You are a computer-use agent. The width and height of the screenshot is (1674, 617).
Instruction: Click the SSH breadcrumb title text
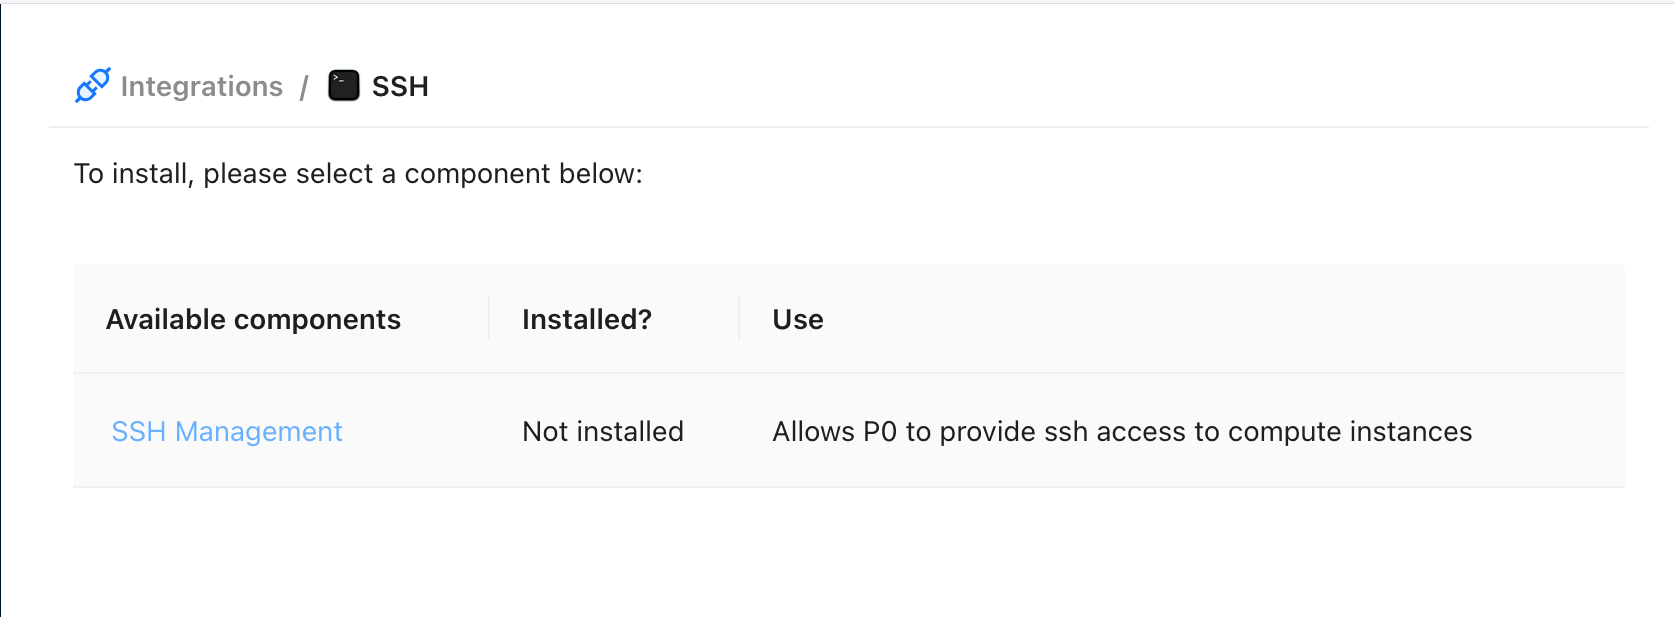tap(400, 87)
